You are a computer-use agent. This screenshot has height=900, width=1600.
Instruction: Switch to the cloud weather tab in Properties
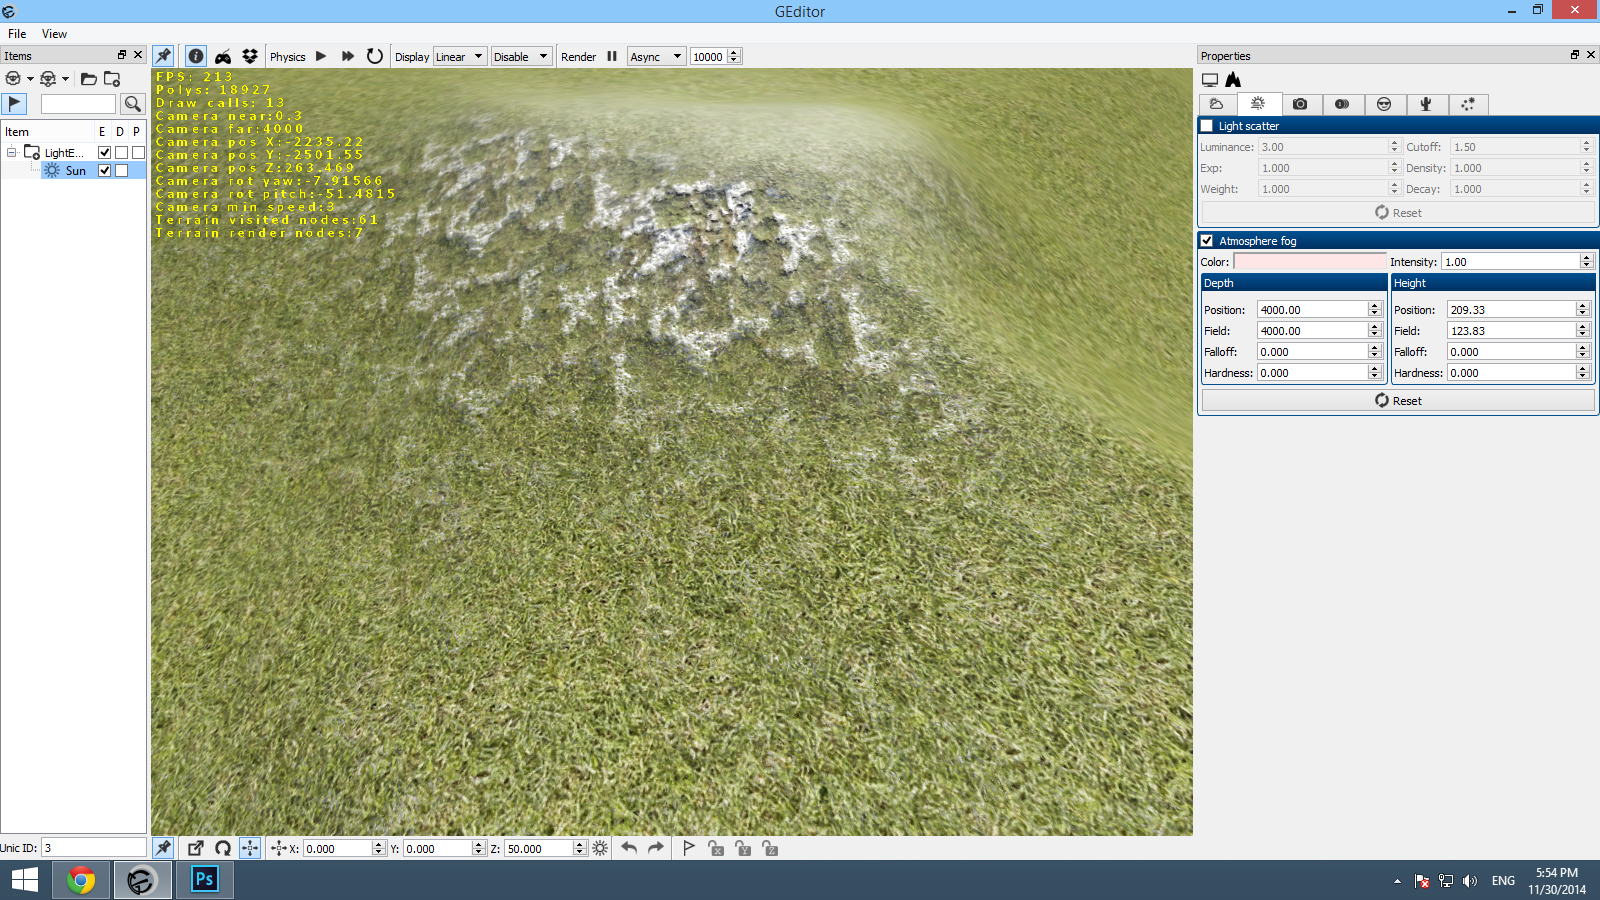[x=1217, y=104]
